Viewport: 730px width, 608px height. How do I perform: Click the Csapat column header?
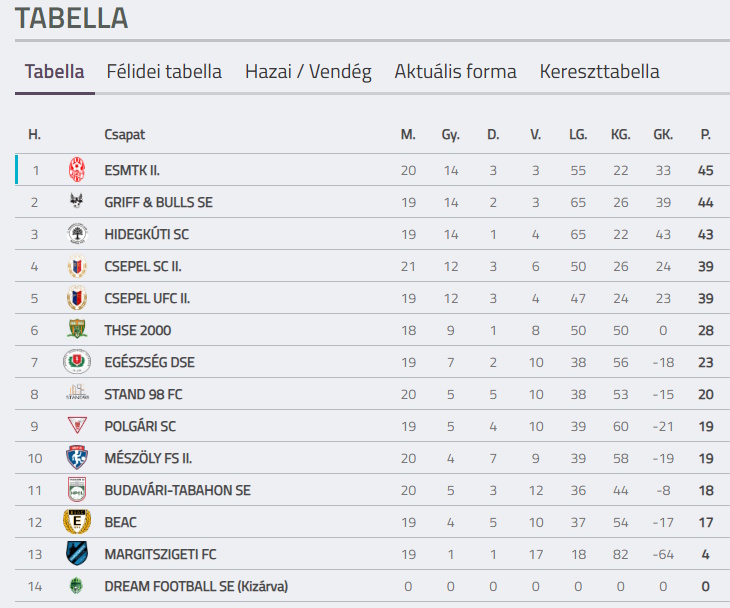(x=124, y=134)
